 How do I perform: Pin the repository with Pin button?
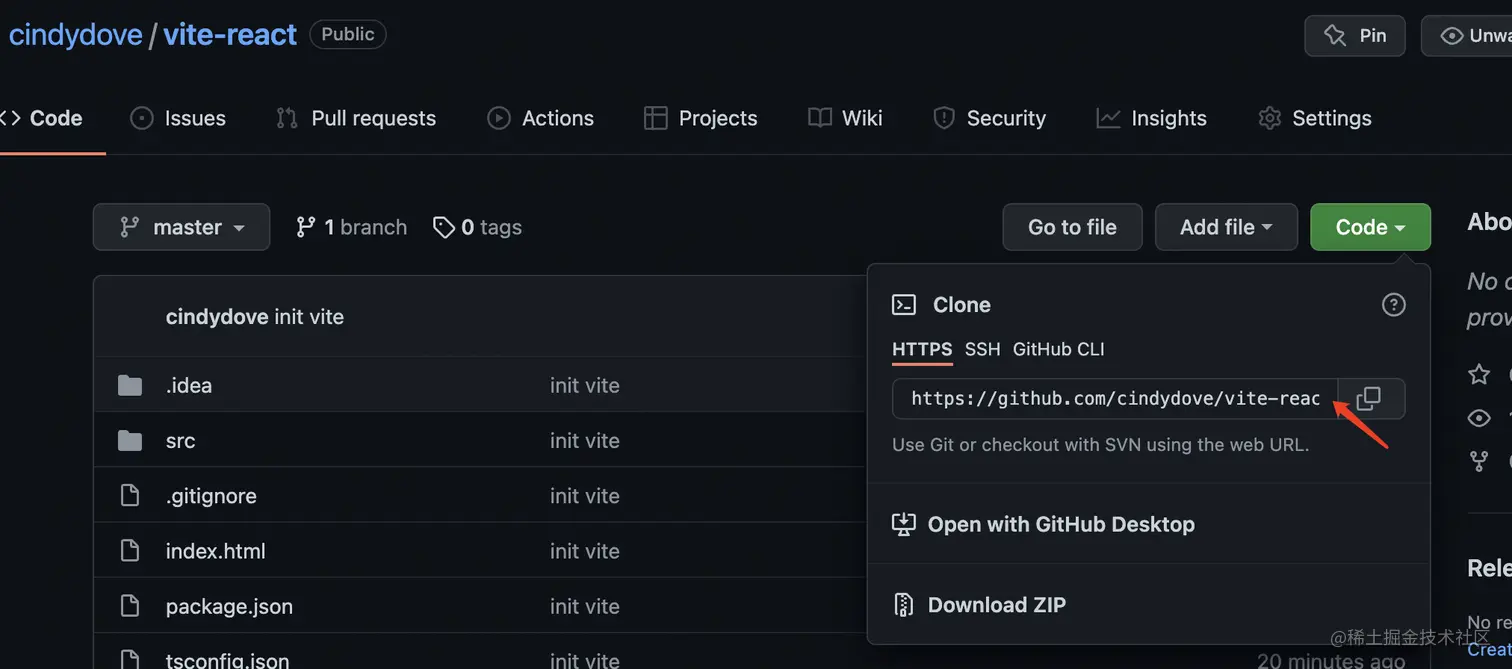click(x=1355, y=36)
